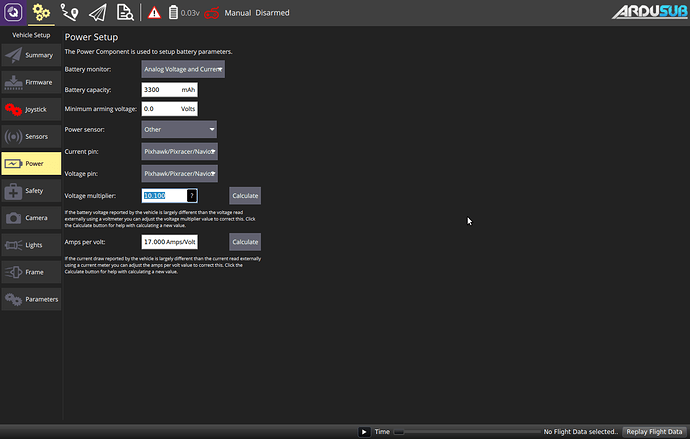Image resolution: width=690 pixels, height=439 pixels.
Task: Open Vehicle Setup gears icon
Action: [x=41, y=12]
